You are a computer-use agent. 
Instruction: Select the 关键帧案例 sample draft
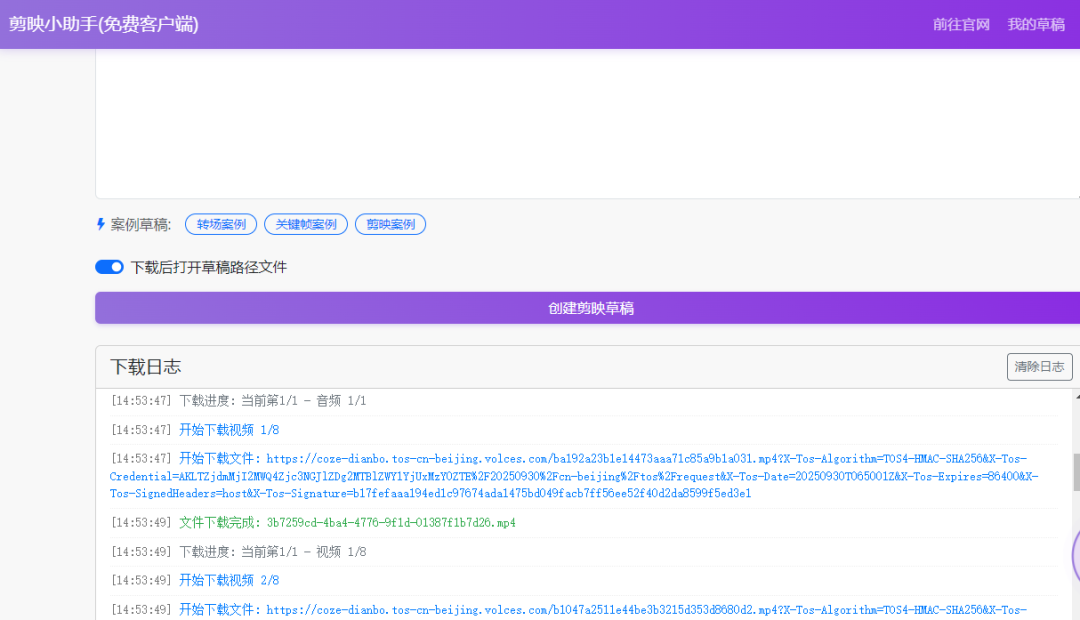306,224
